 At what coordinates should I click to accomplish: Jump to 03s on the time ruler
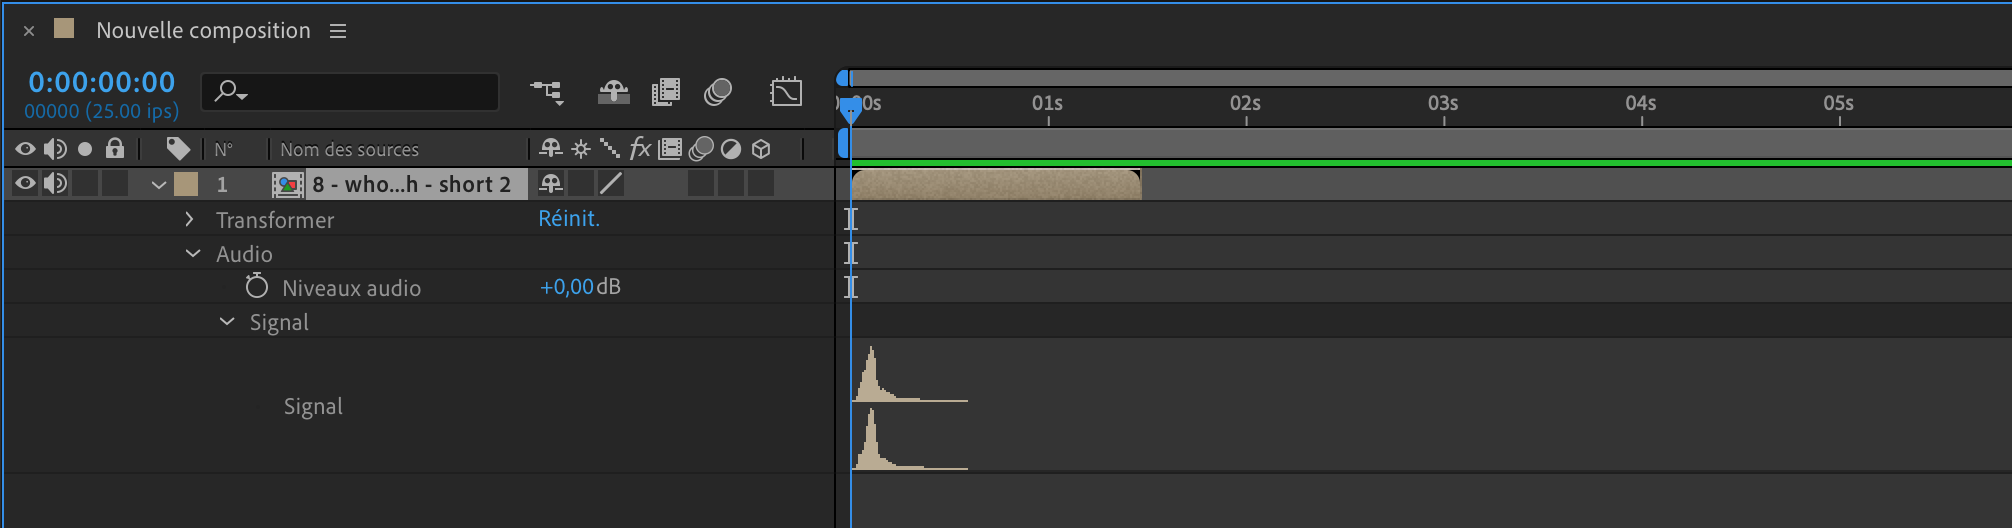pyautogui.click(x=1443, y=104)
